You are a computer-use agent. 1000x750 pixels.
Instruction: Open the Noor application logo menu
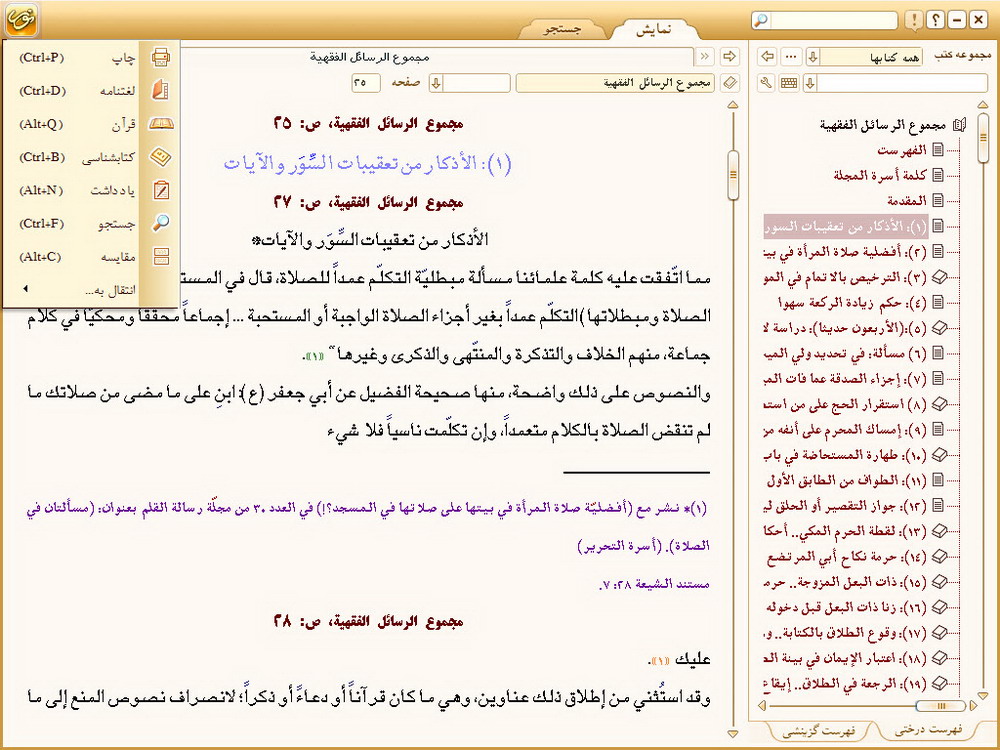click(x=21, y=20)
